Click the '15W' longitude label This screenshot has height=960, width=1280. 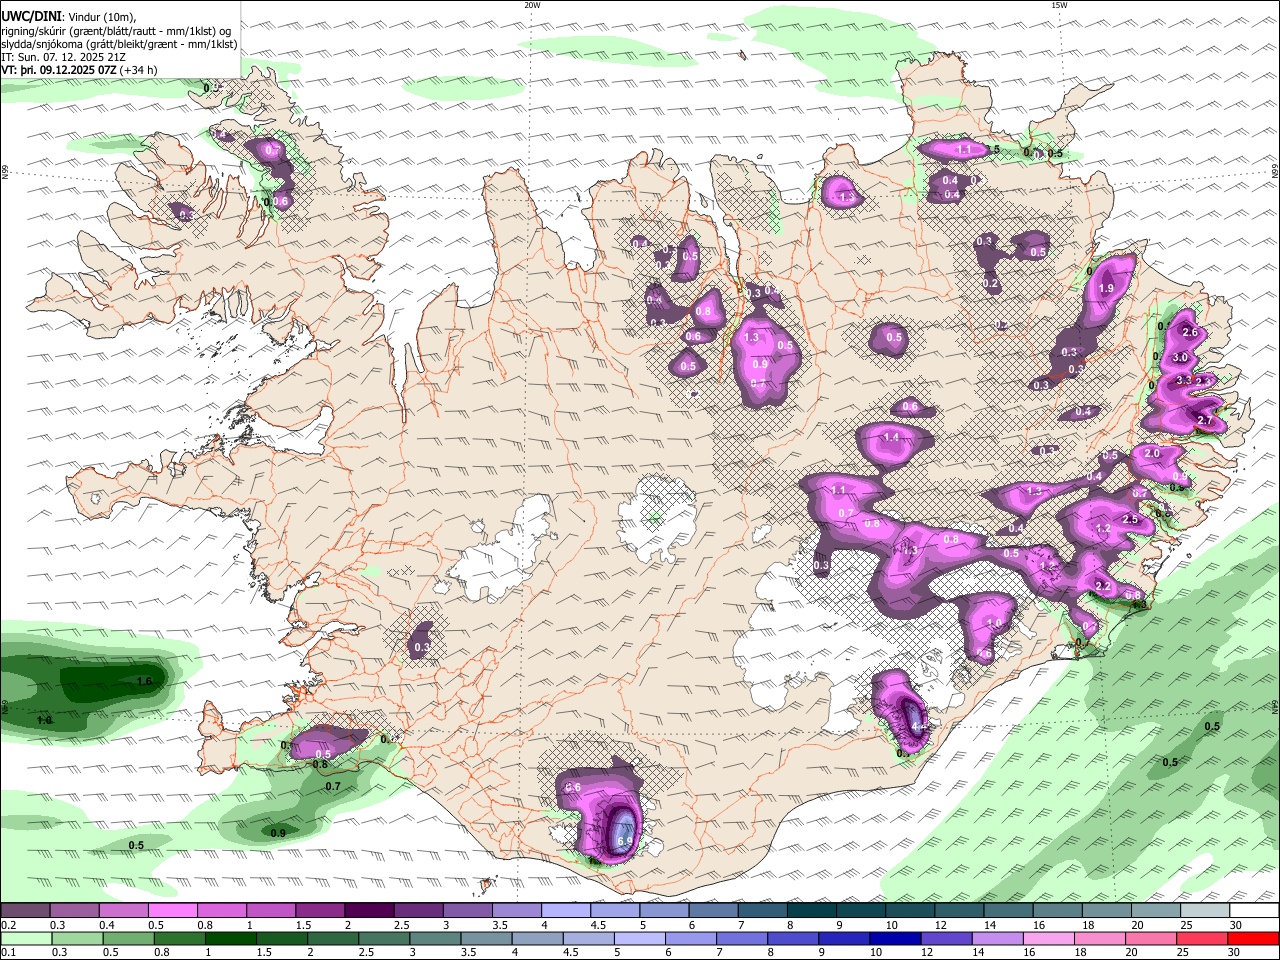pyautogui.click(x=1059, y=5)
